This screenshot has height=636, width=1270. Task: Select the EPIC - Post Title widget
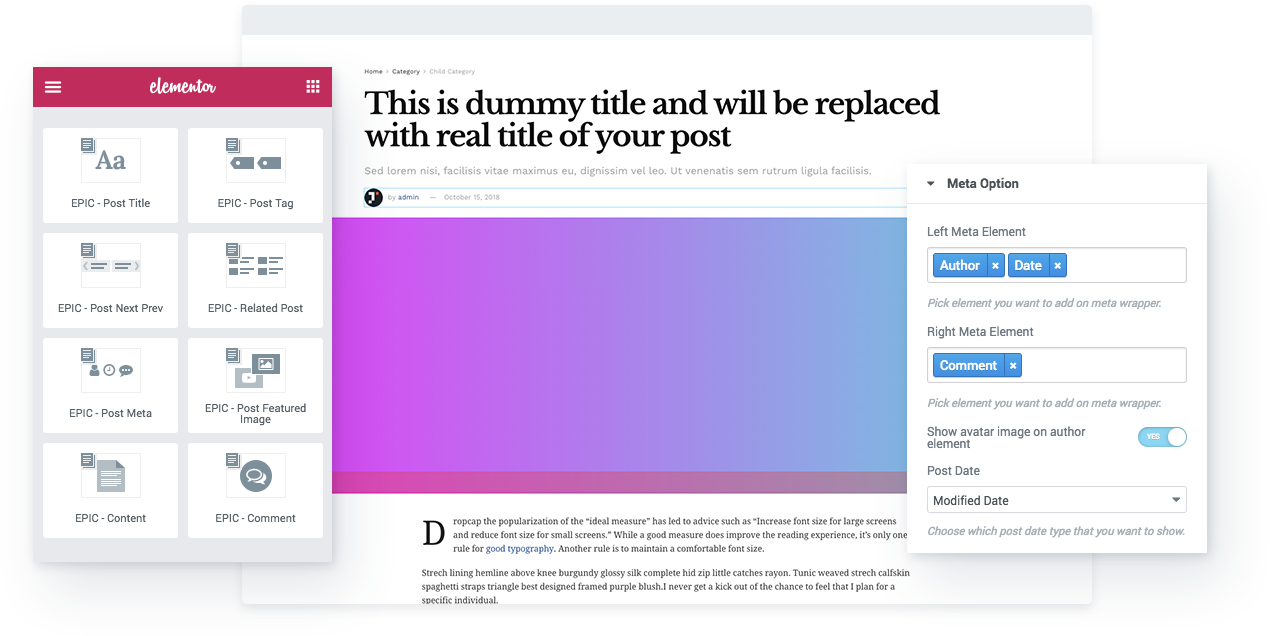tap(110, 175)
